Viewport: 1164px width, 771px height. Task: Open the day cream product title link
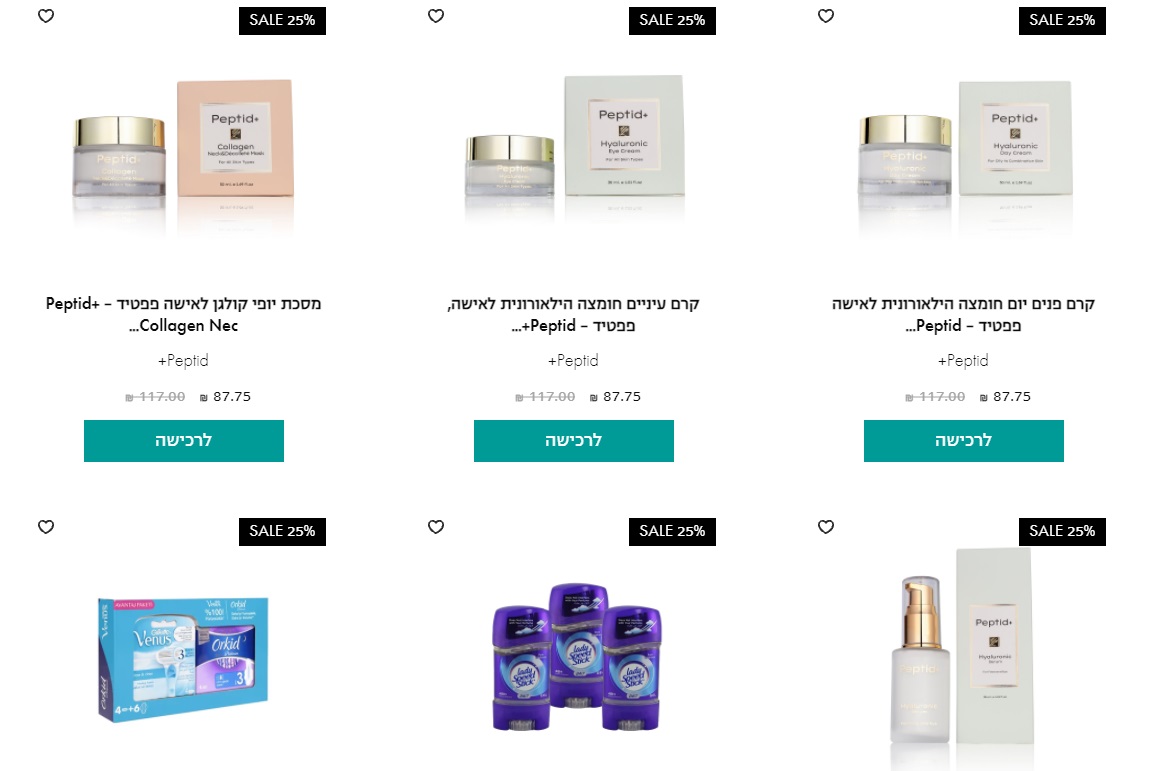click(x=964, y=315)
